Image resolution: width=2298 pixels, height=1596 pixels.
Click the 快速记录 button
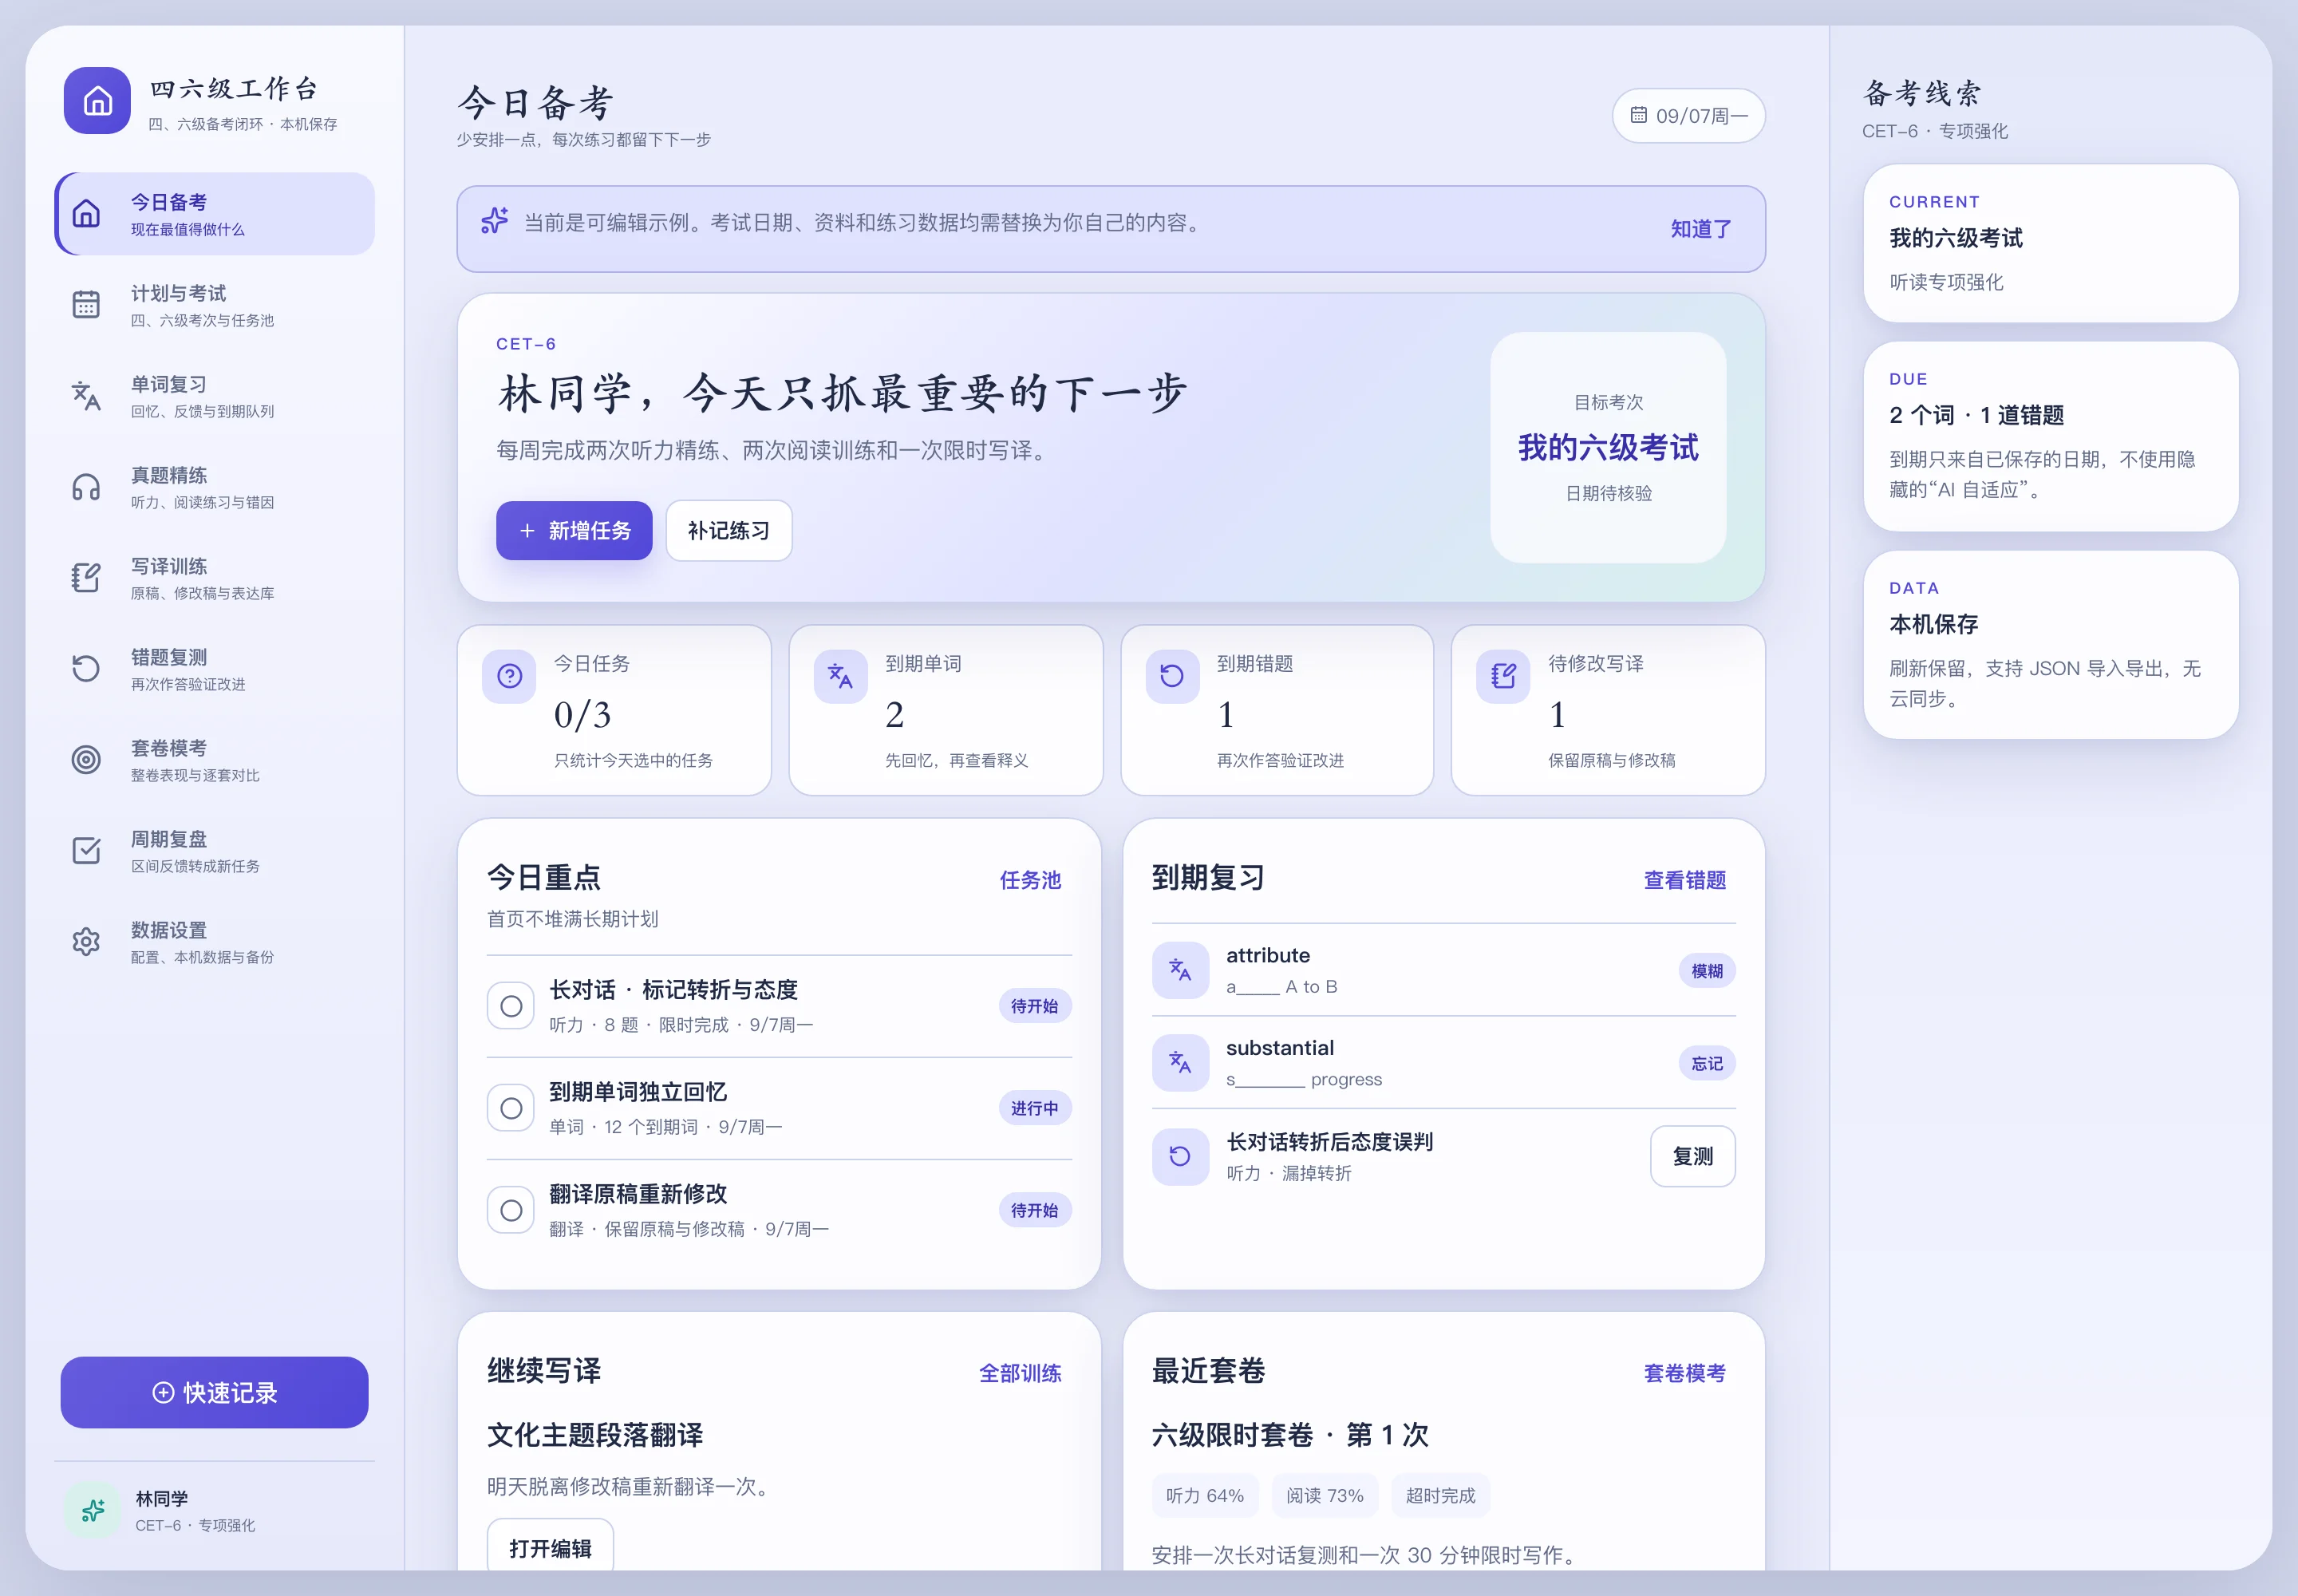(x=215, y=1392)
